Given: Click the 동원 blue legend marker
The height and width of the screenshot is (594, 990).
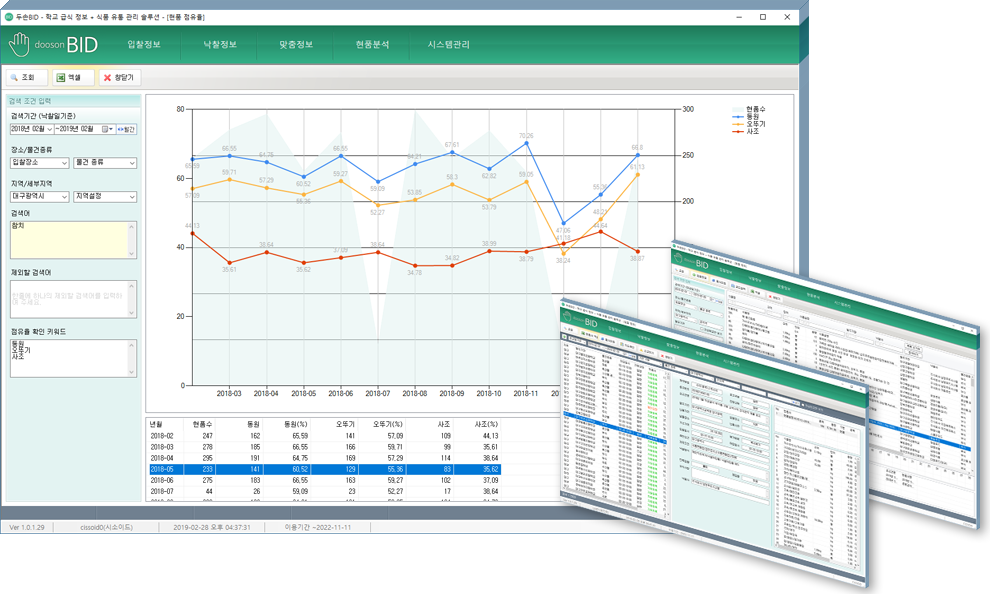Looking at the screenshot, I should [x=737, y=116].
